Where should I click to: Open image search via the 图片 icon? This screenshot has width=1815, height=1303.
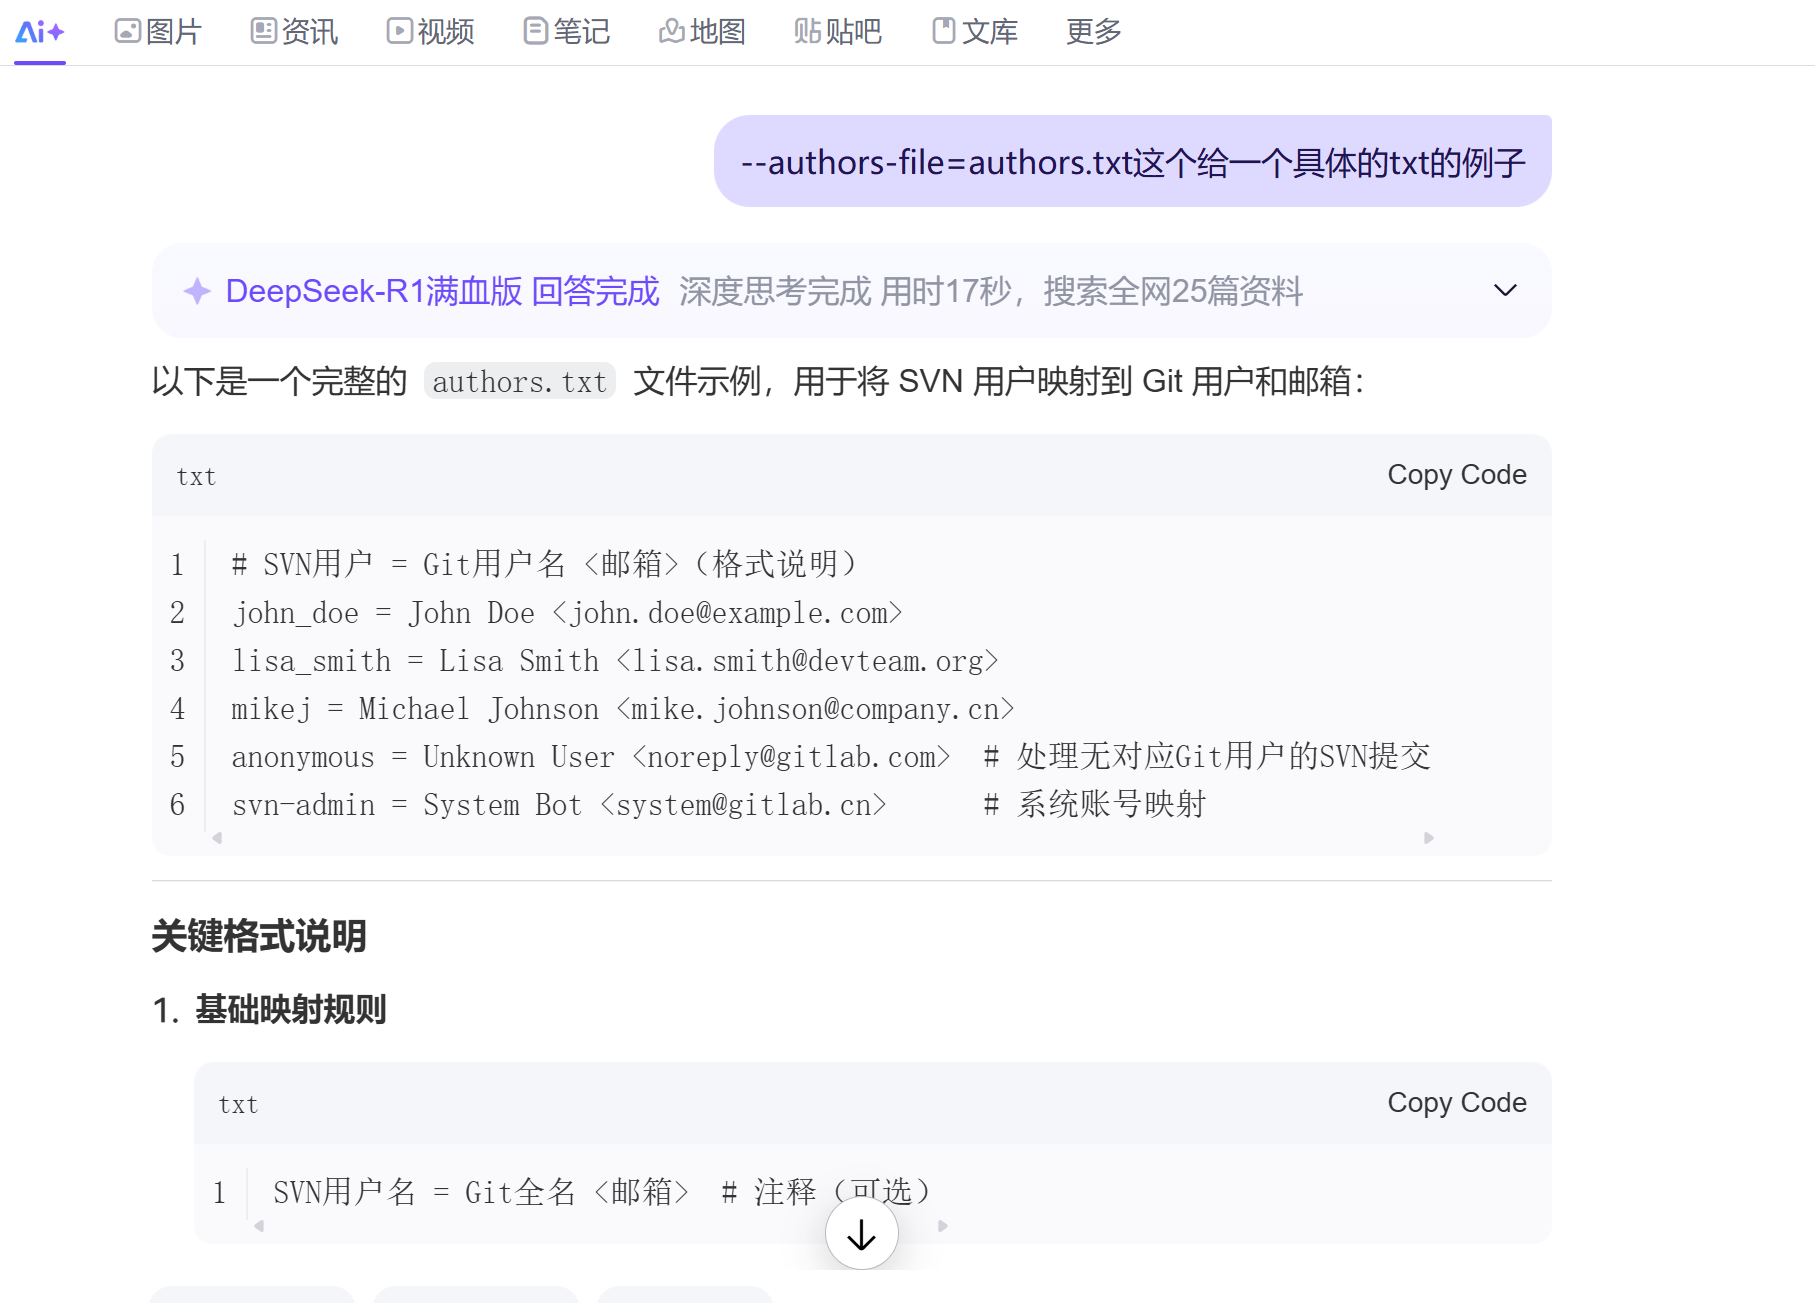pyautogui.click(x=126, y=30)
